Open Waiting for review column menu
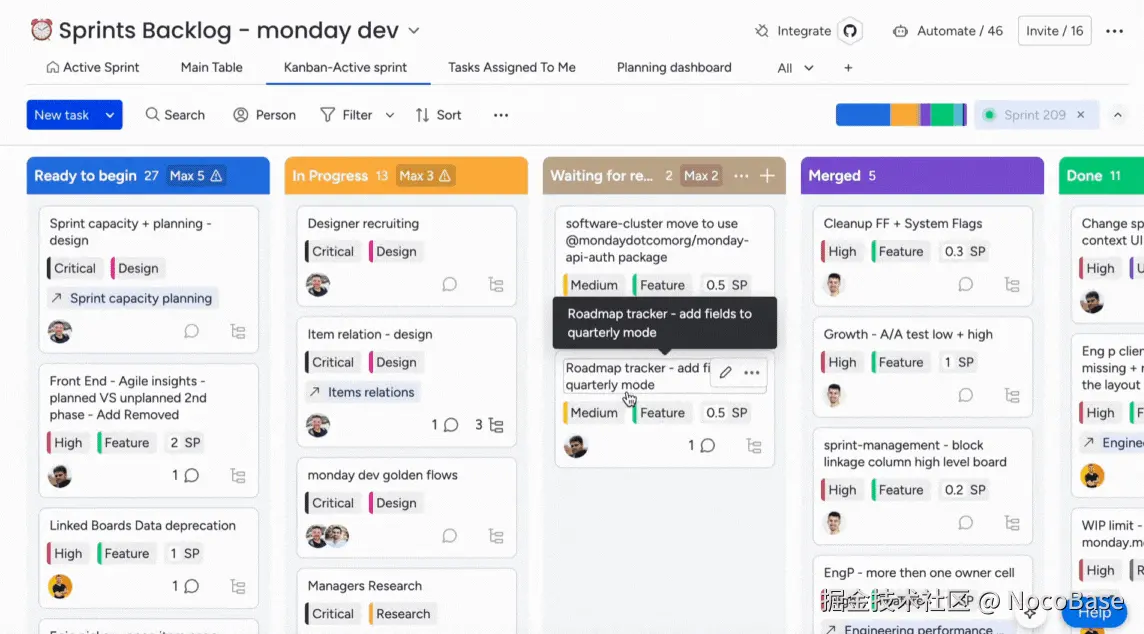 click(741, 176)
